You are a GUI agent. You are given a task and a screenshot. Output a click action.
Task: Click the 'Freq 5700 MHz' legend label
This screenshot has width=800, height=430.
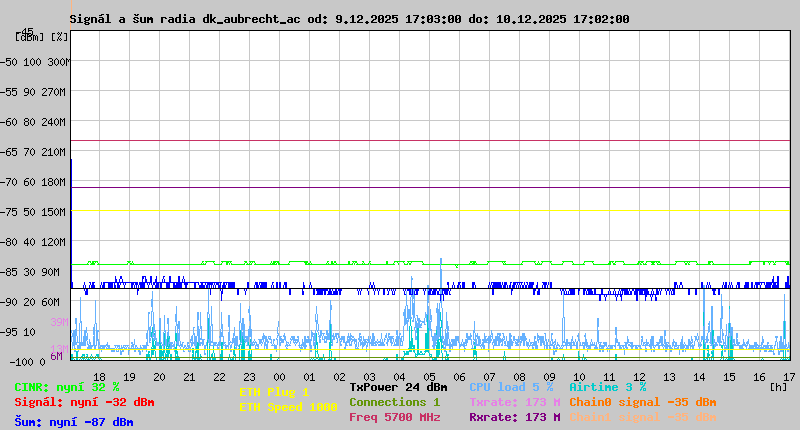(x=395, y=417)
